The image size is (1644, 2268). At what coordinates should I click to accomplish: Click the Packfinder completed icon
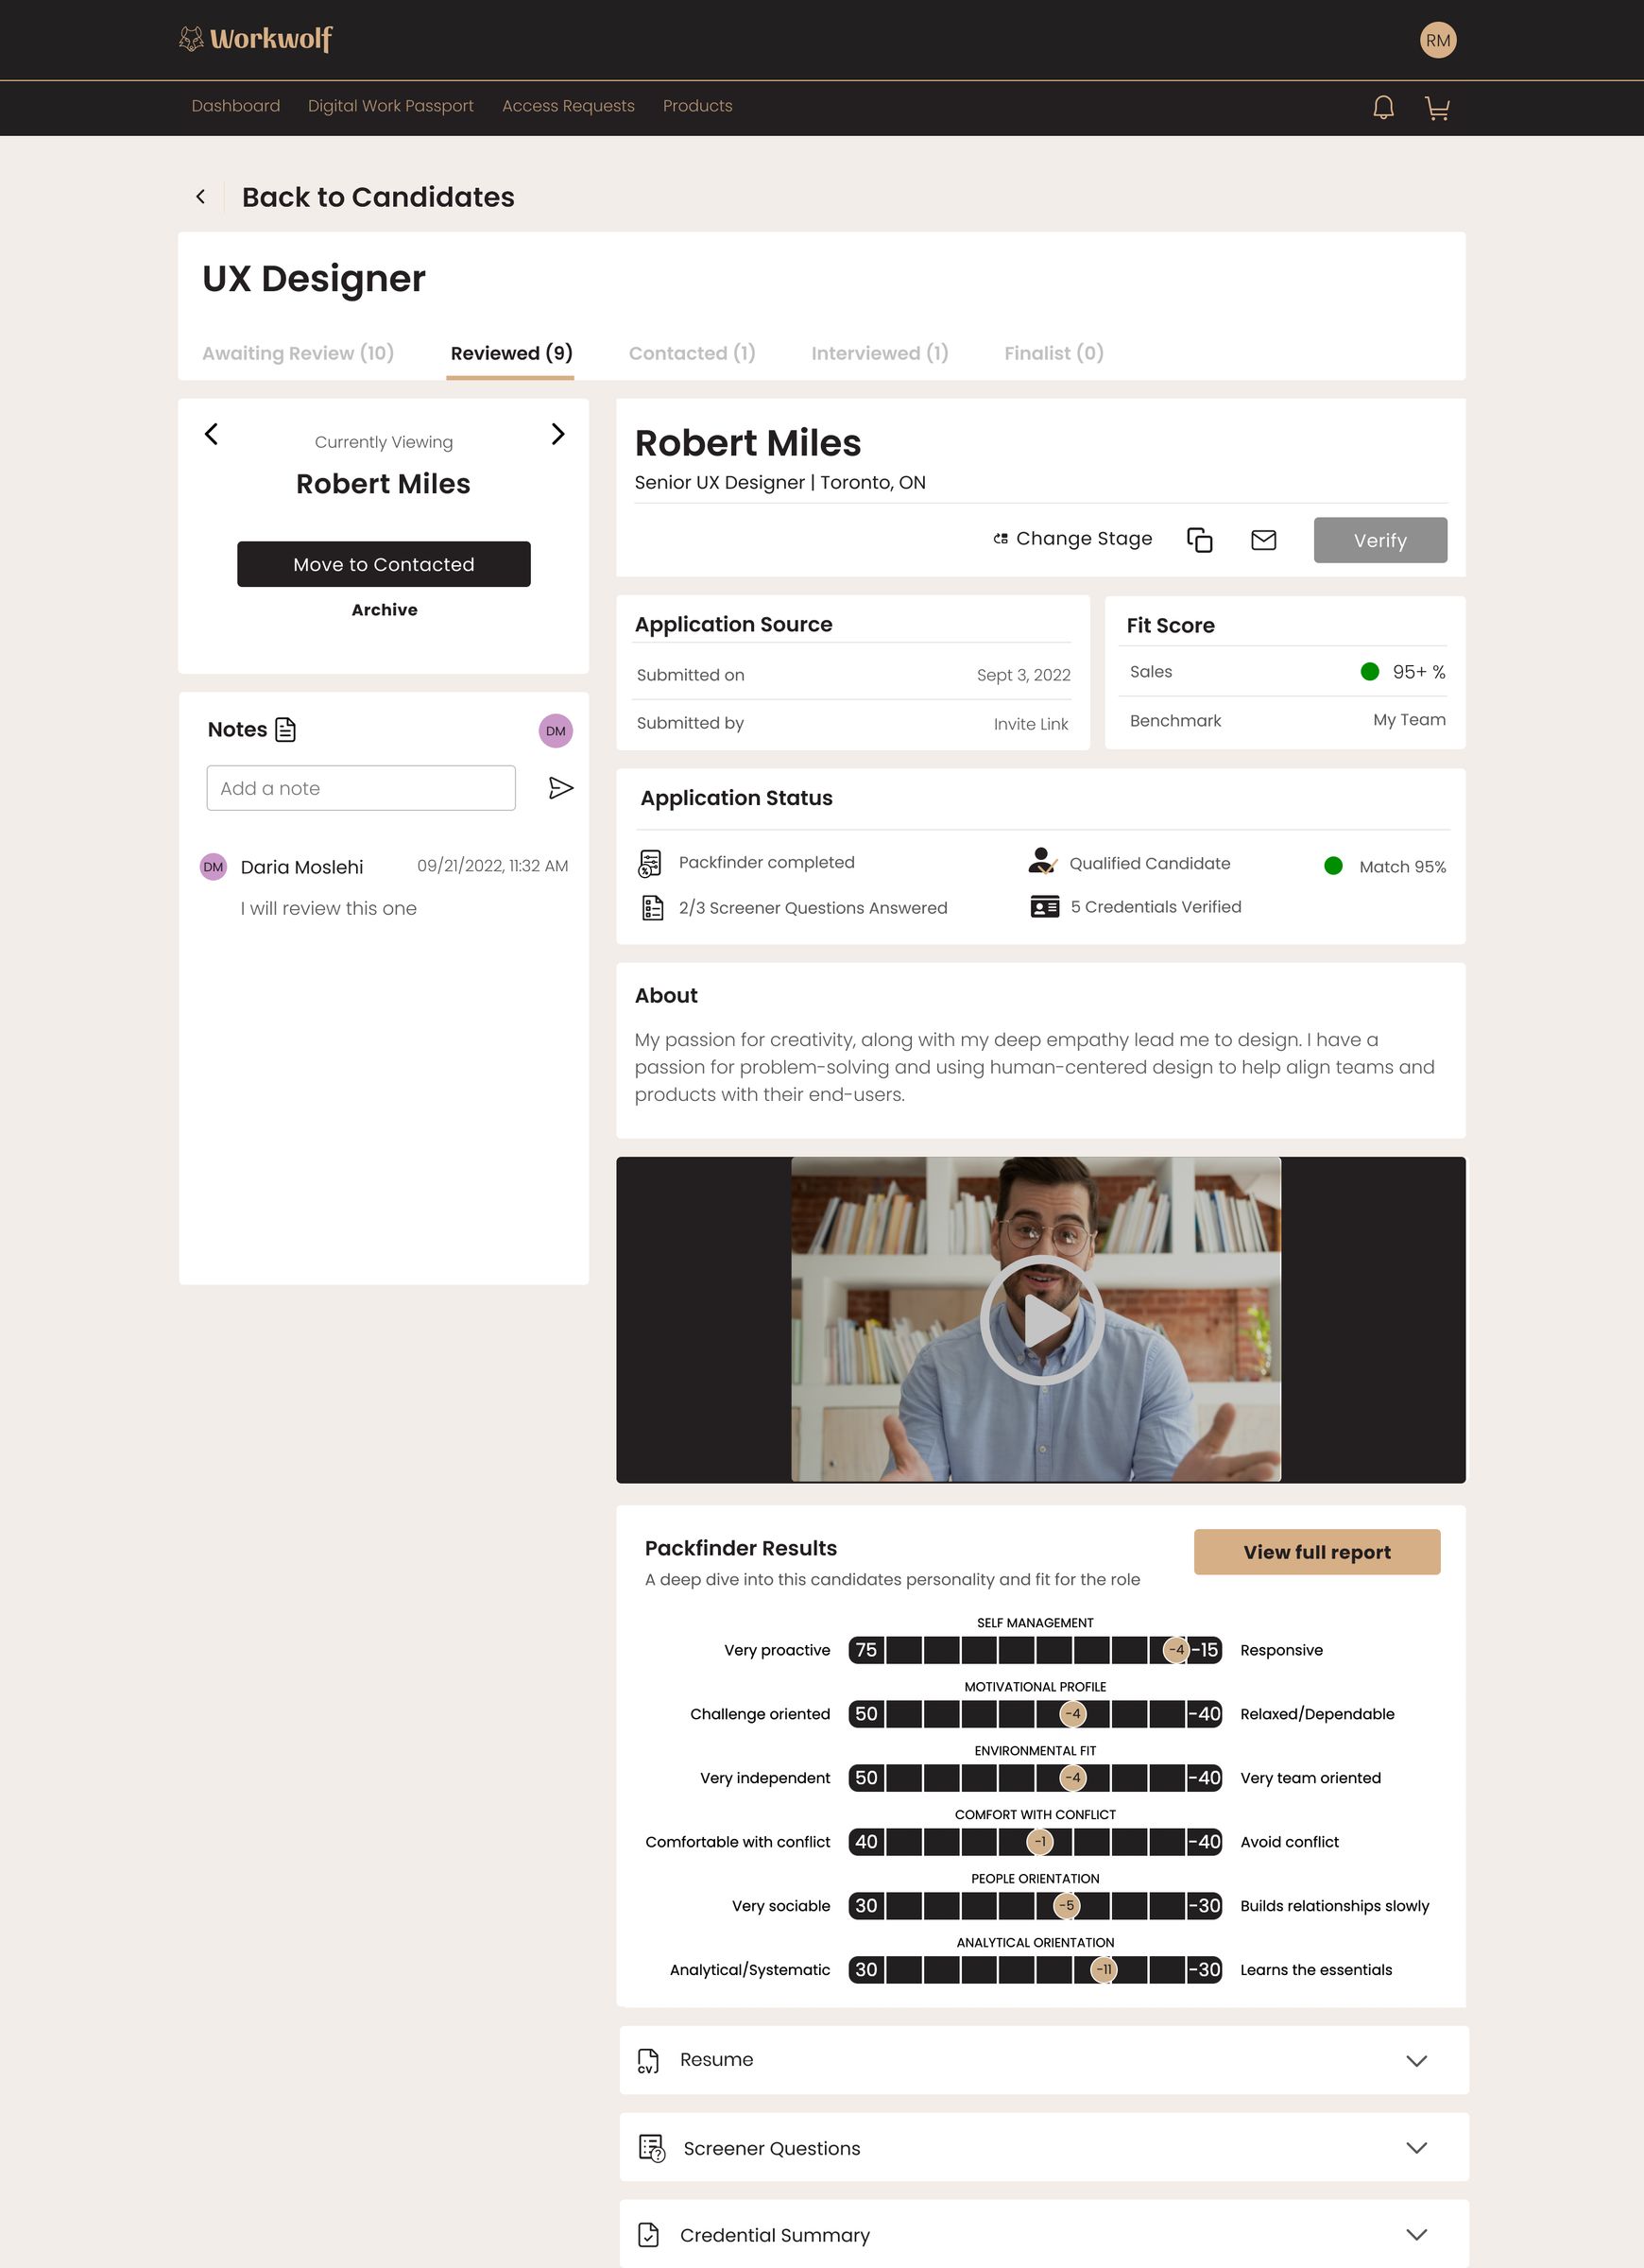tap(651, 862)
